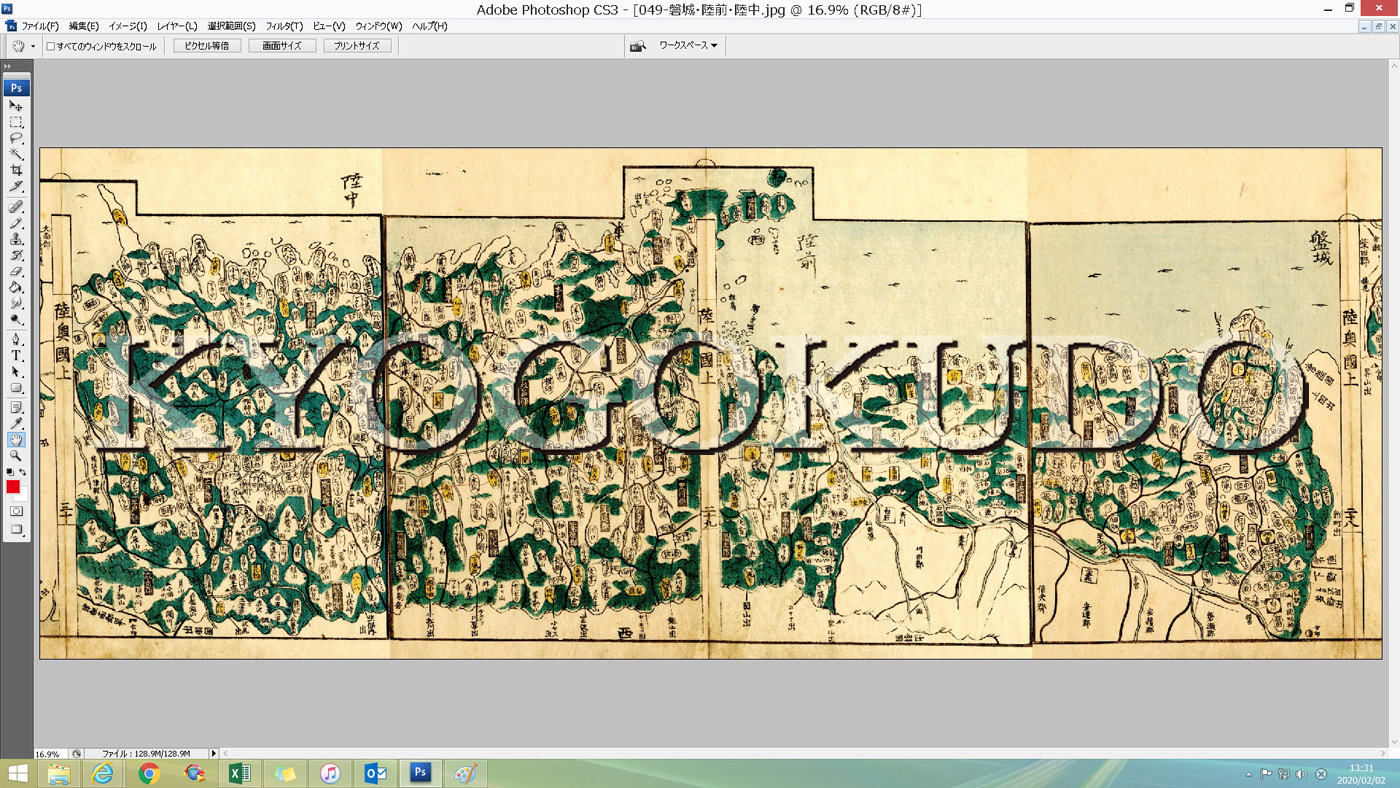This screenshot has width=1400, height=788.
Task: Select the Horizontal Type tool
Action: click(x=16, y=355)
